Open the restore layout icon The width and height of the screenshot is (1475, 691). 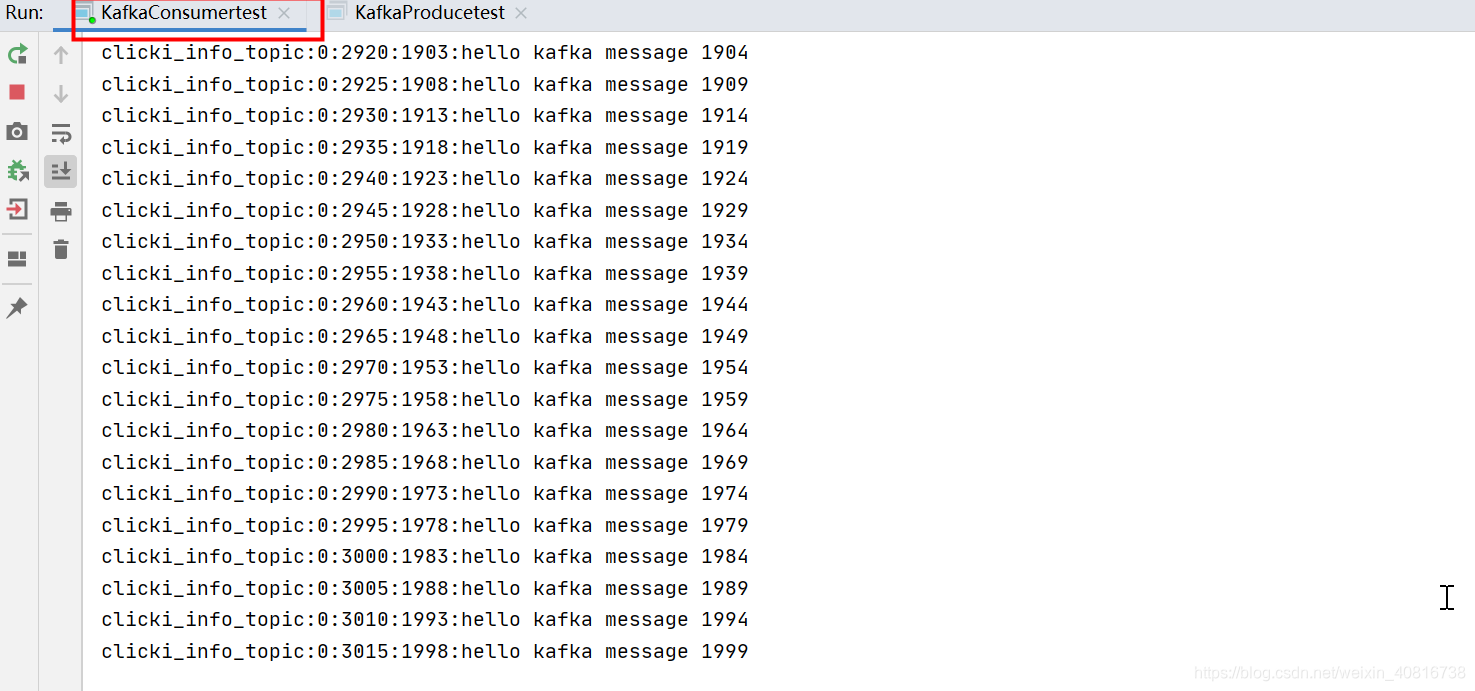tap(16, 259)
